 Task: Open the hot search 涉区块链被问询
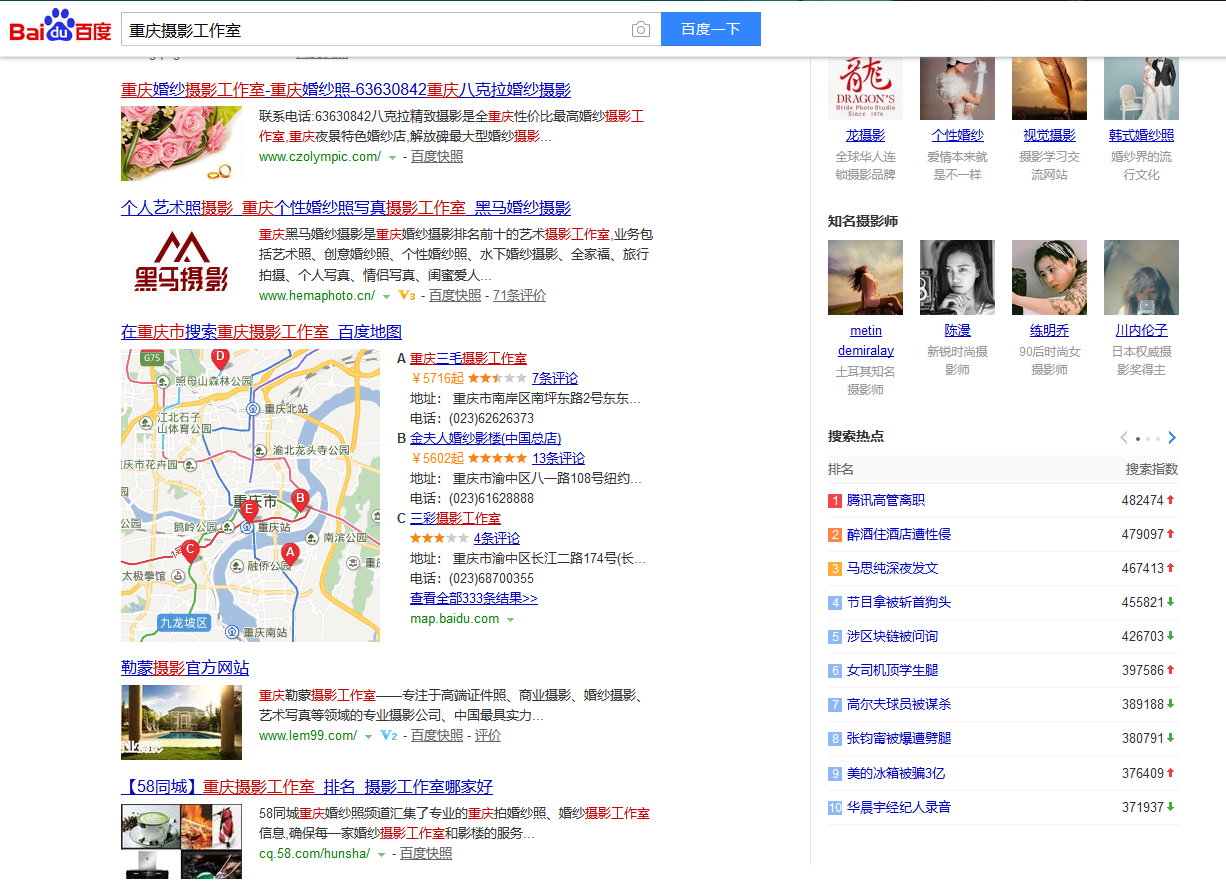pos(892,636)
